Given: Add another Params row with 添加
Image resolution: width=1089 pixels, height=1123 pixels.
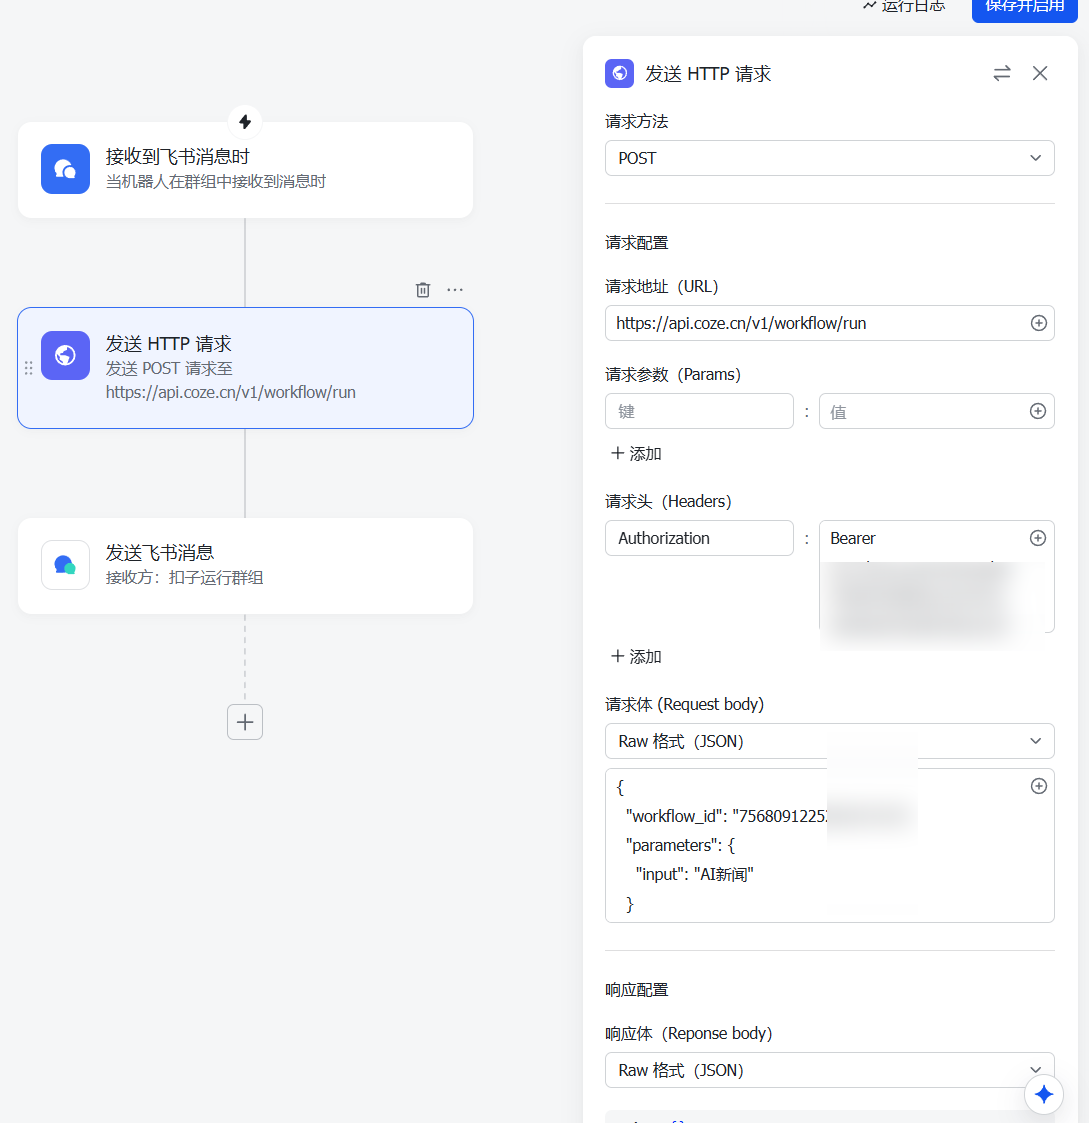Looking at the screenshot, I should 636,453.
